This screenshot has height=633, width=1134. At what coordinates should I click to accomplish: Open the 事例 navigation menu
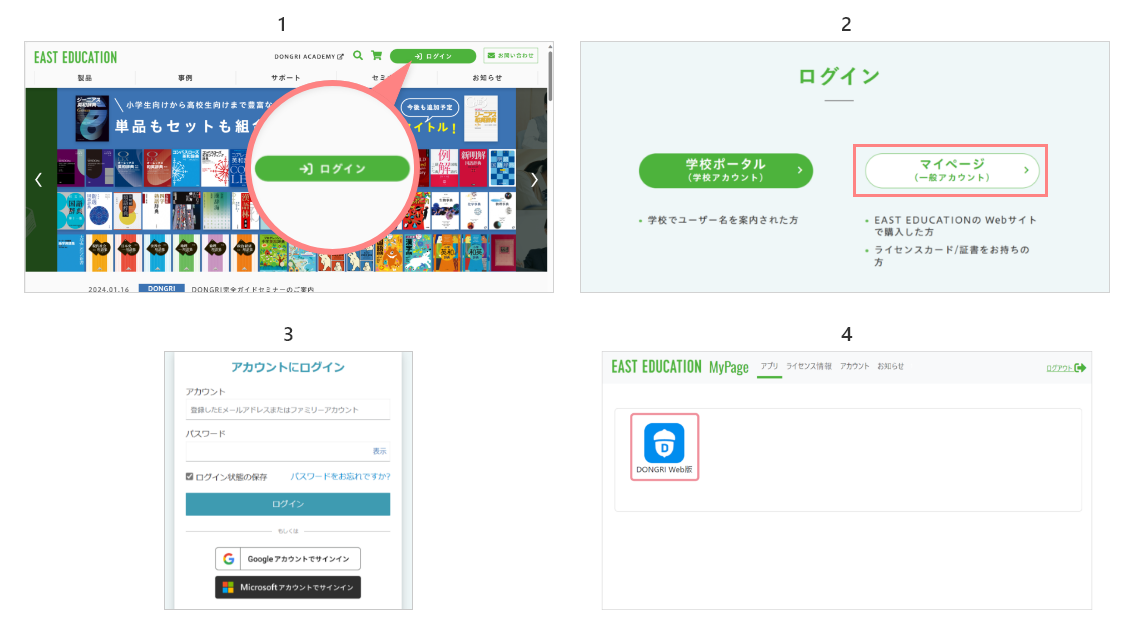[185, 77]
